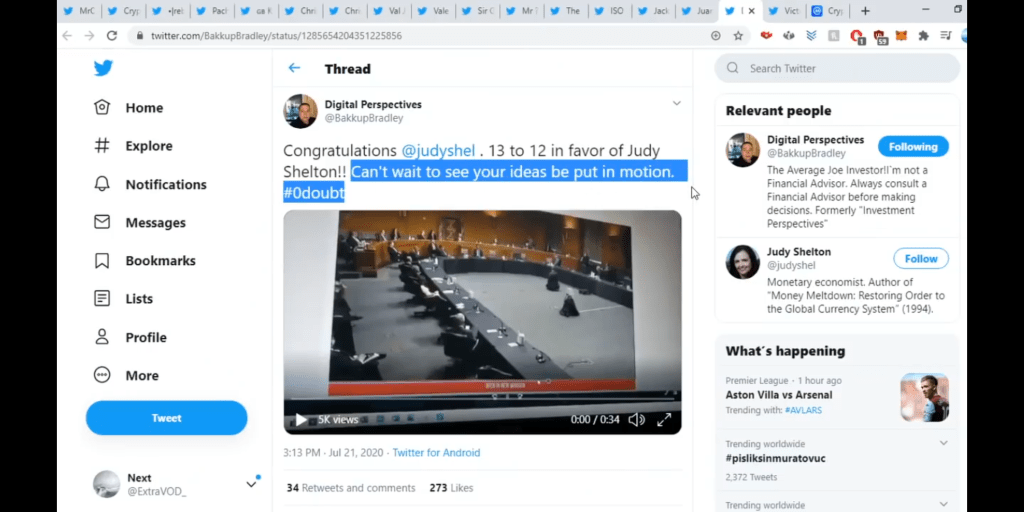This screenshot has height=512, width=1024.
Task: Open Messages envelope in sidebar
Action: point(140,223)
